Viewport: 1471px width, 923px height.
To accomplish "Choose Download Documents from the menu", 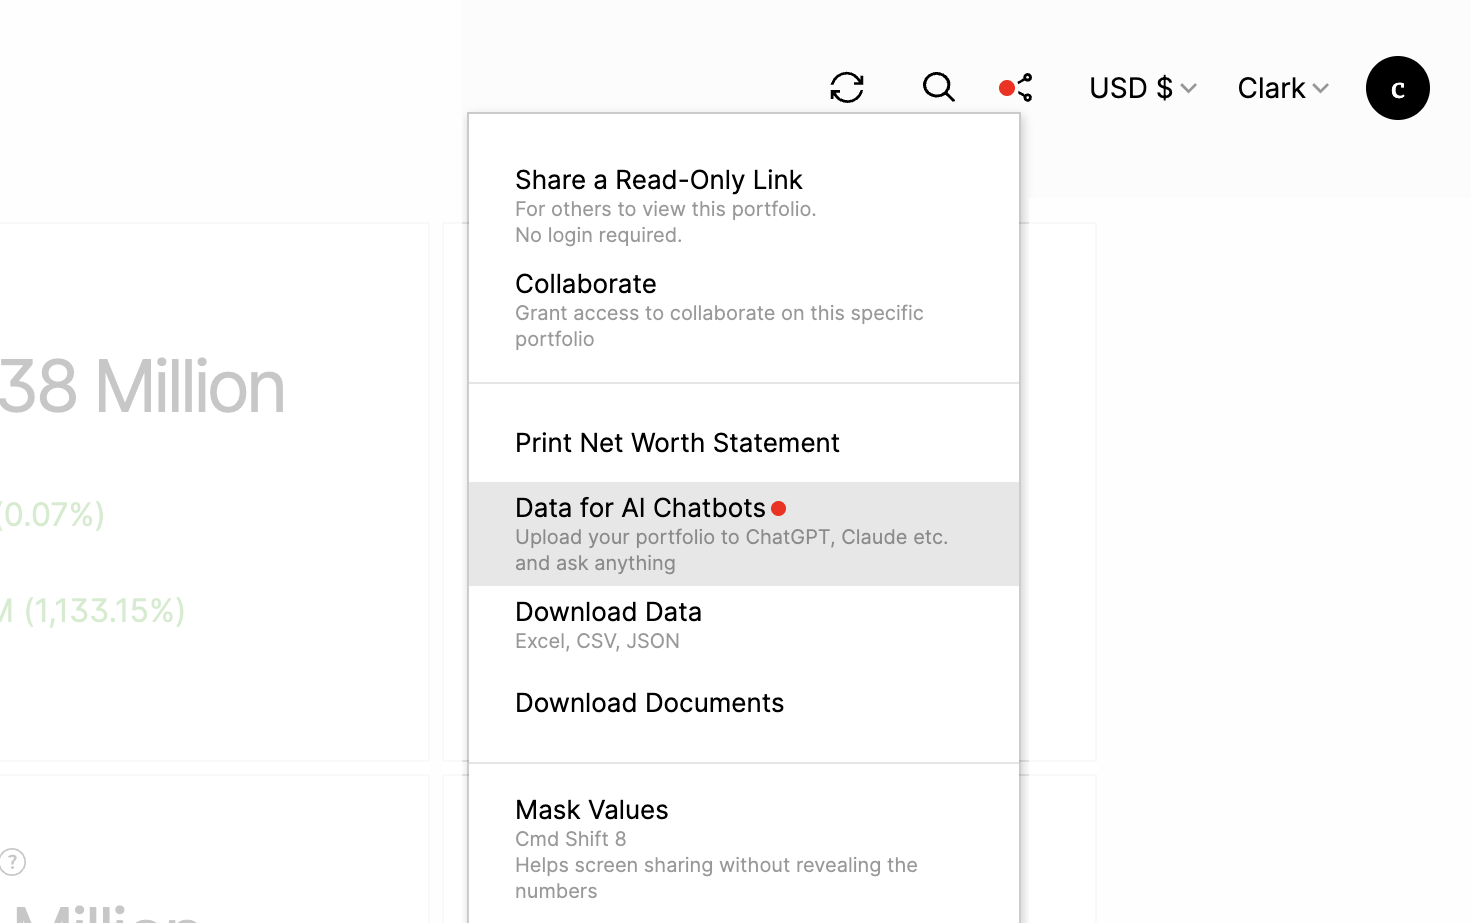I will 649,703.
